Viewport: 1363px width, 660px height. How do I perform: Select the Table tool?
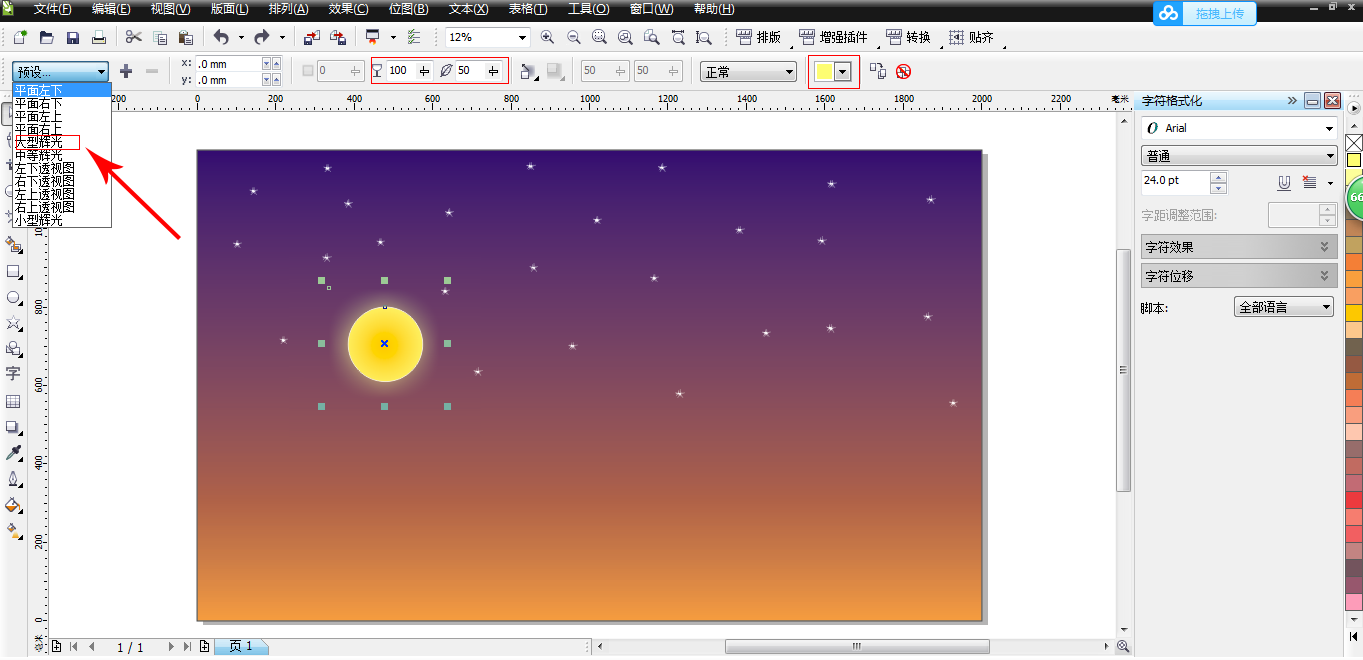pos(13,401)
